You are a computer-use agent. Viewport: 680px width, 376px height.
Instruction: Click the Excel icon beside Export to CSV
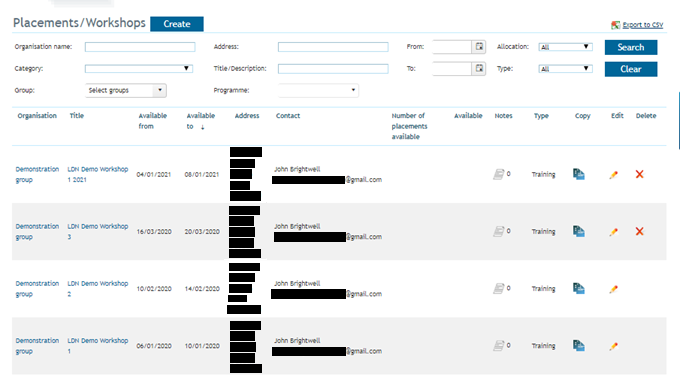click(x=615, y=25)
